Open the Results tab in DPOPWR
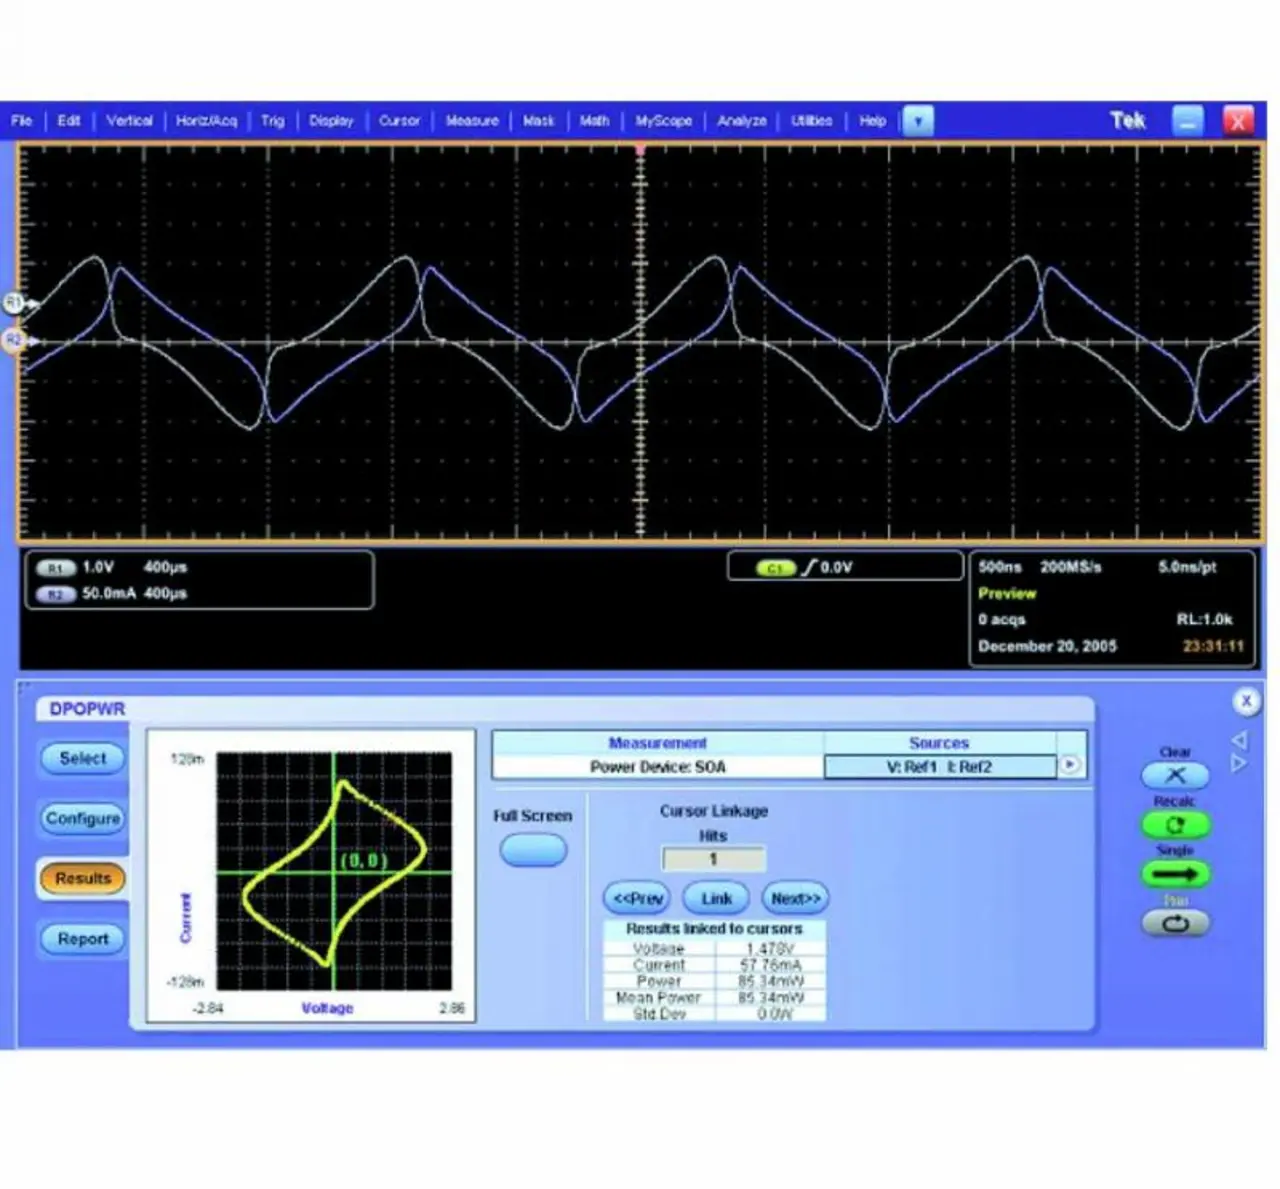Image resolution: width=1280 pixels, height=1189 pixels. tap(83, 878)
